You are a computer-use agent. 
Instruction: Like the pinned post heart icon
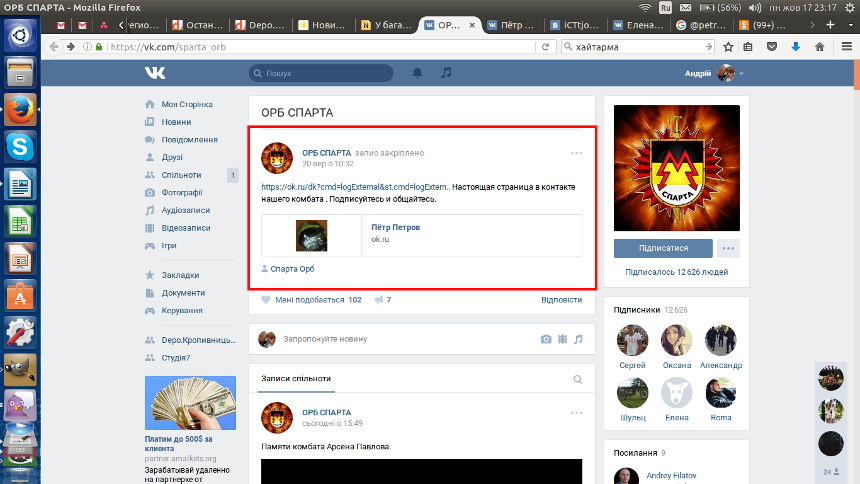point(266,300)
